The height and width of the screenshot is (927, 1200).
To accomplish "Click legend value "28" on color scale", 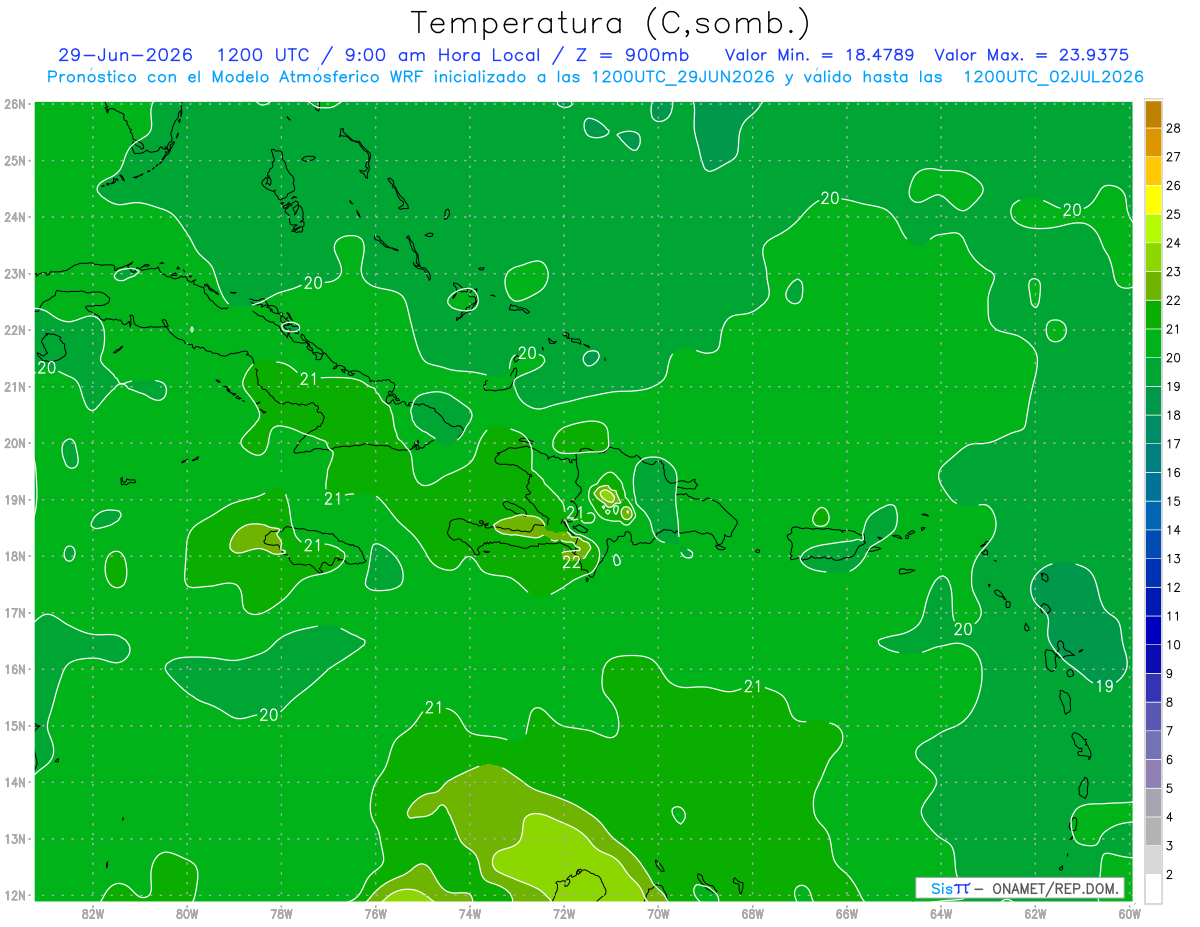I will pyautogui.click(x=1173, y=128).
